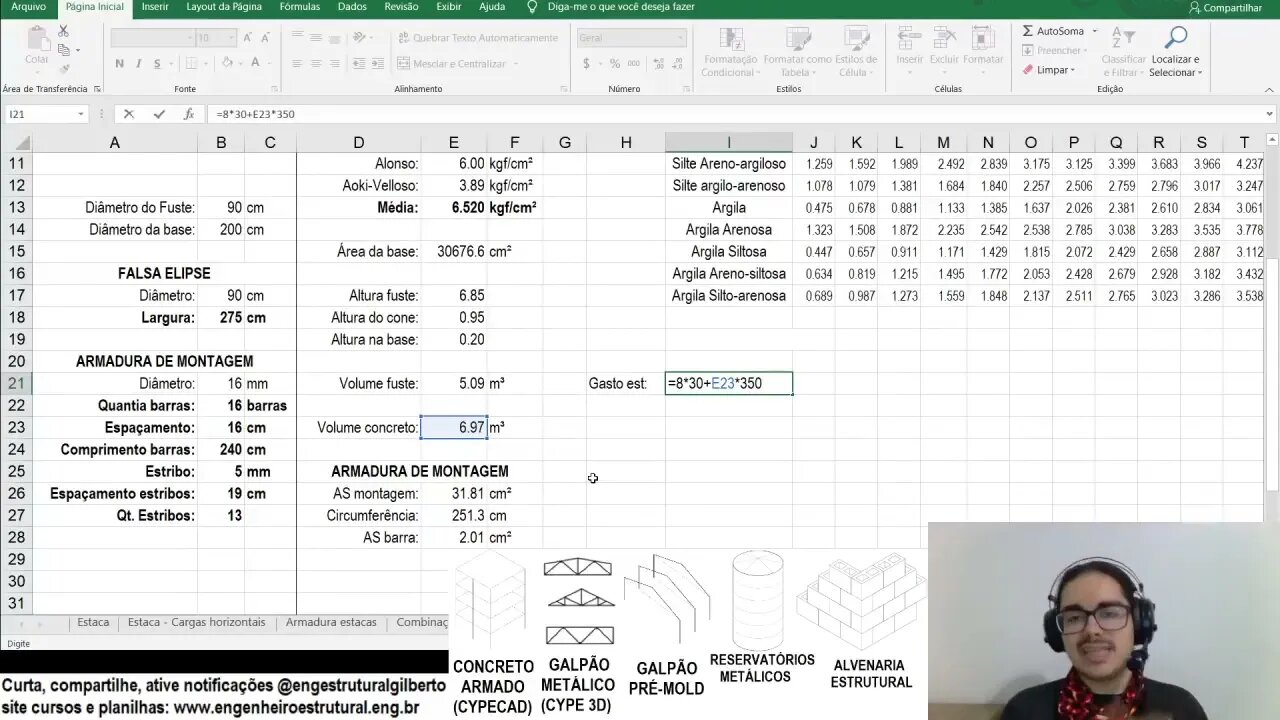This screenshot has height=720, width=1280.
Task: Open the Geral number format dropdown
Action: 680,38
